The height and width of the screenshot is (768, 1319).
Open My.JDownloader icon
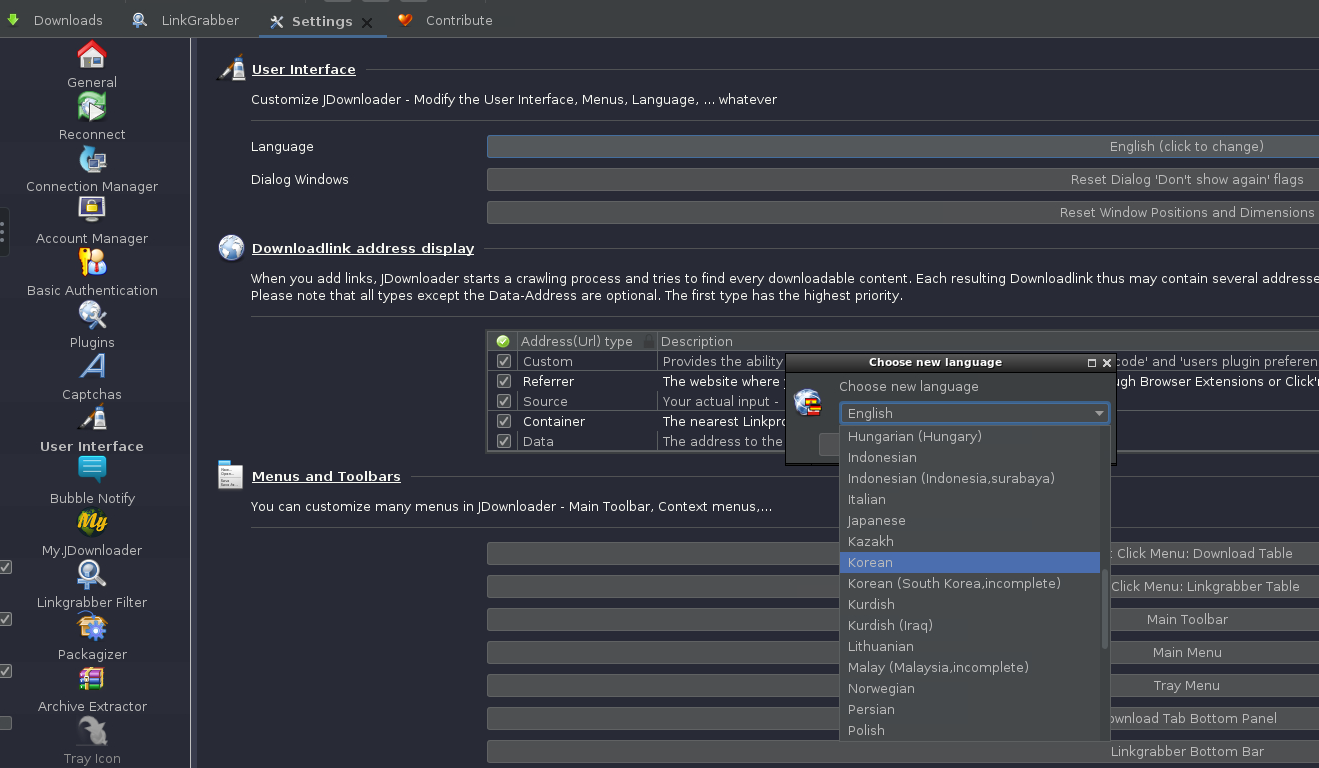point(92,523)
